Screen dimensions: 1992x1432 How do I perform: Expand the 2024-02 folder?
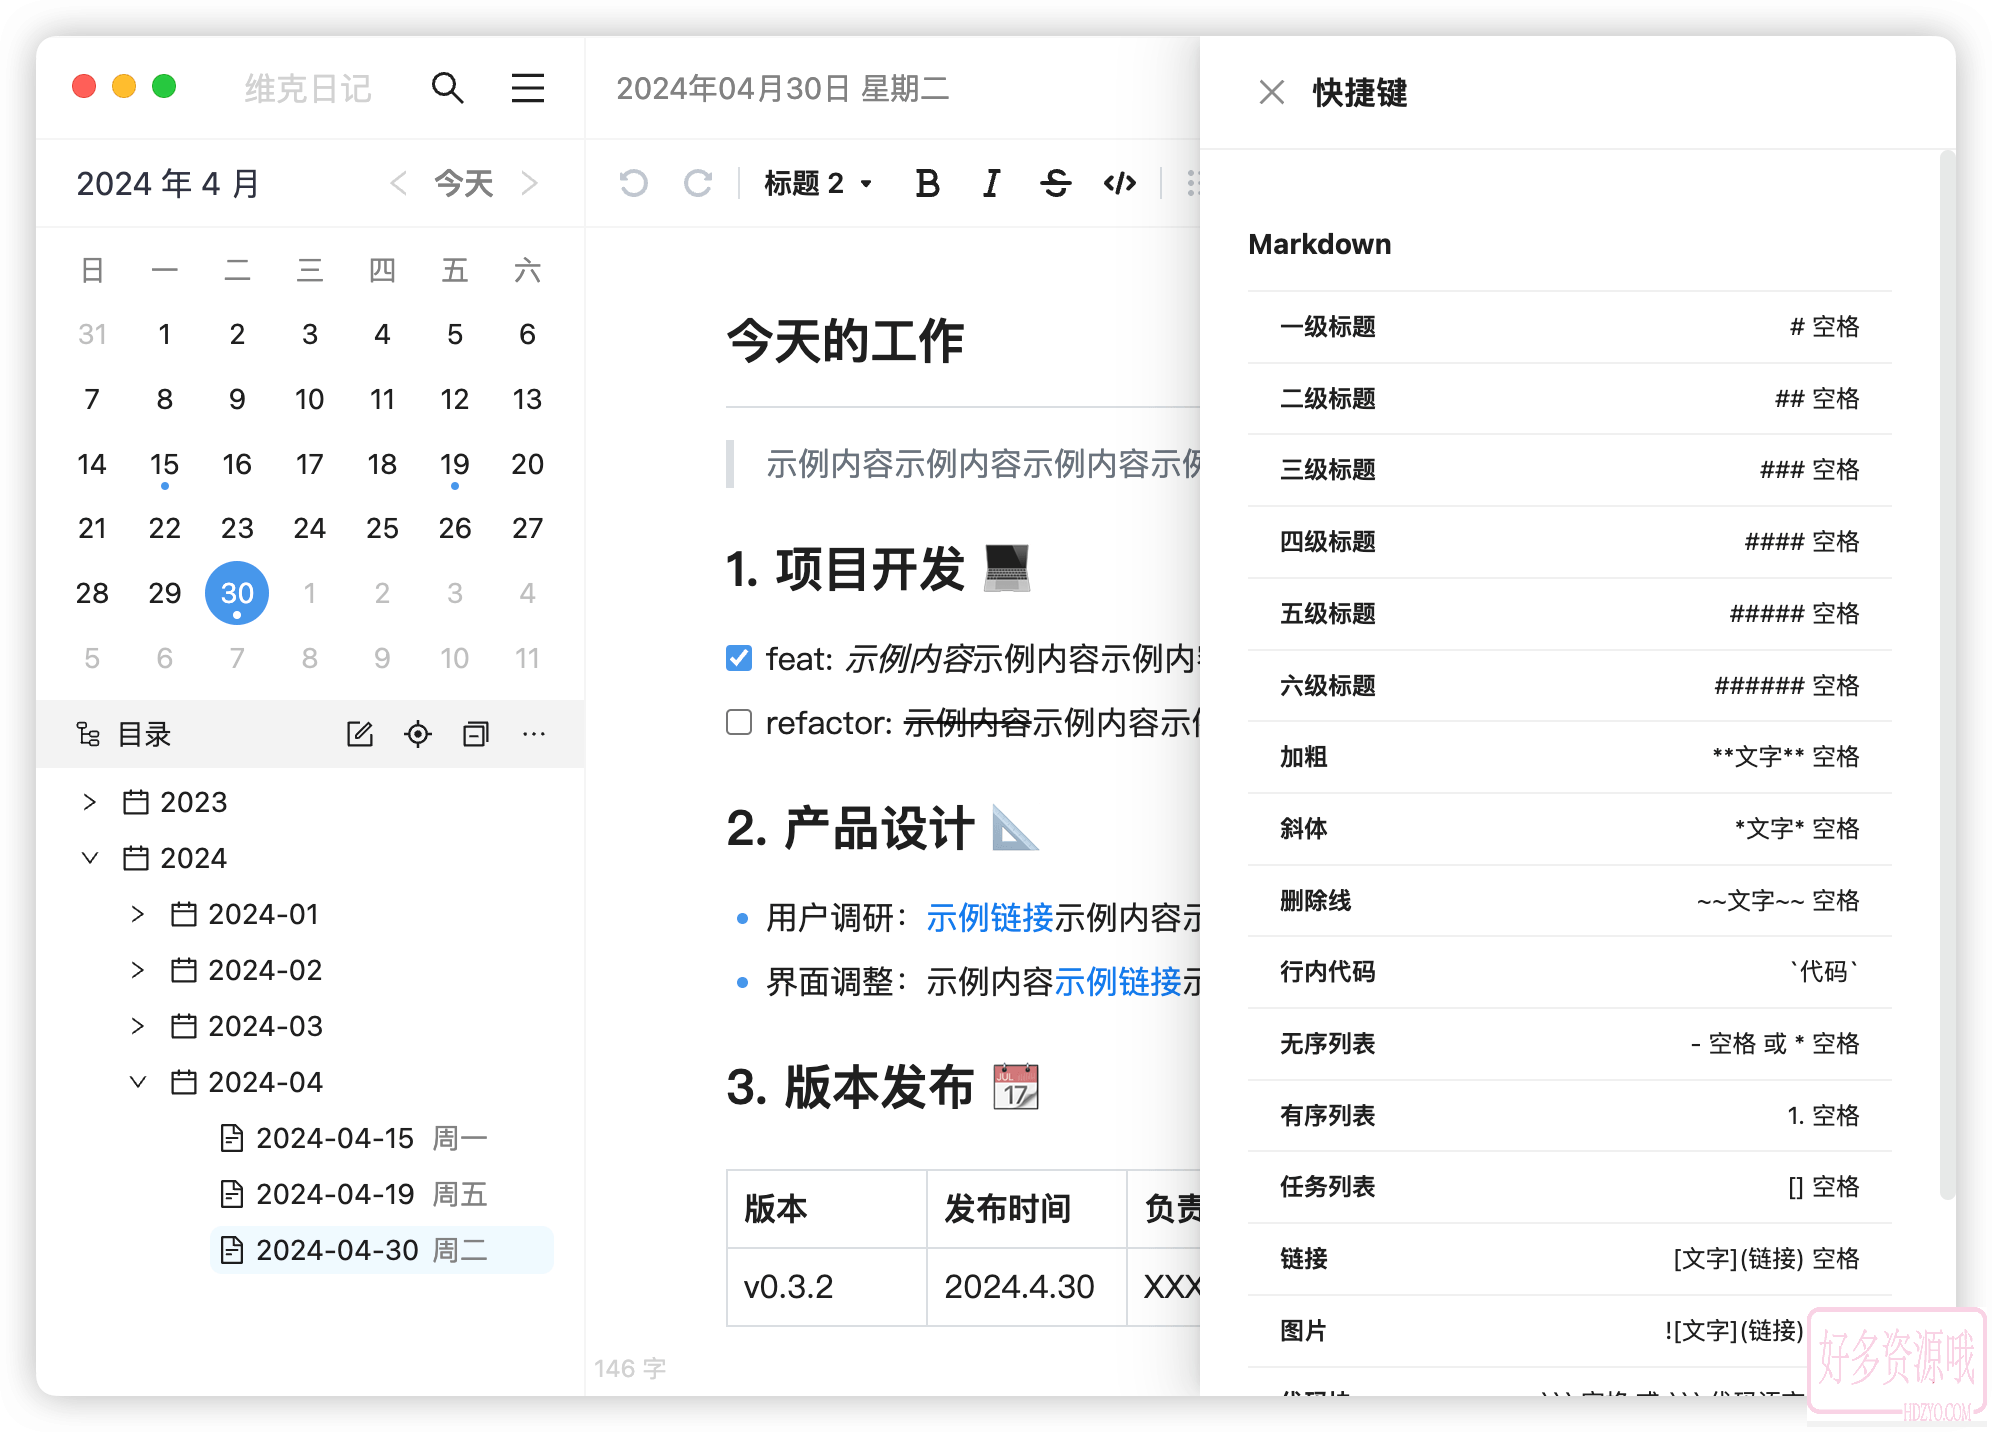138,970
